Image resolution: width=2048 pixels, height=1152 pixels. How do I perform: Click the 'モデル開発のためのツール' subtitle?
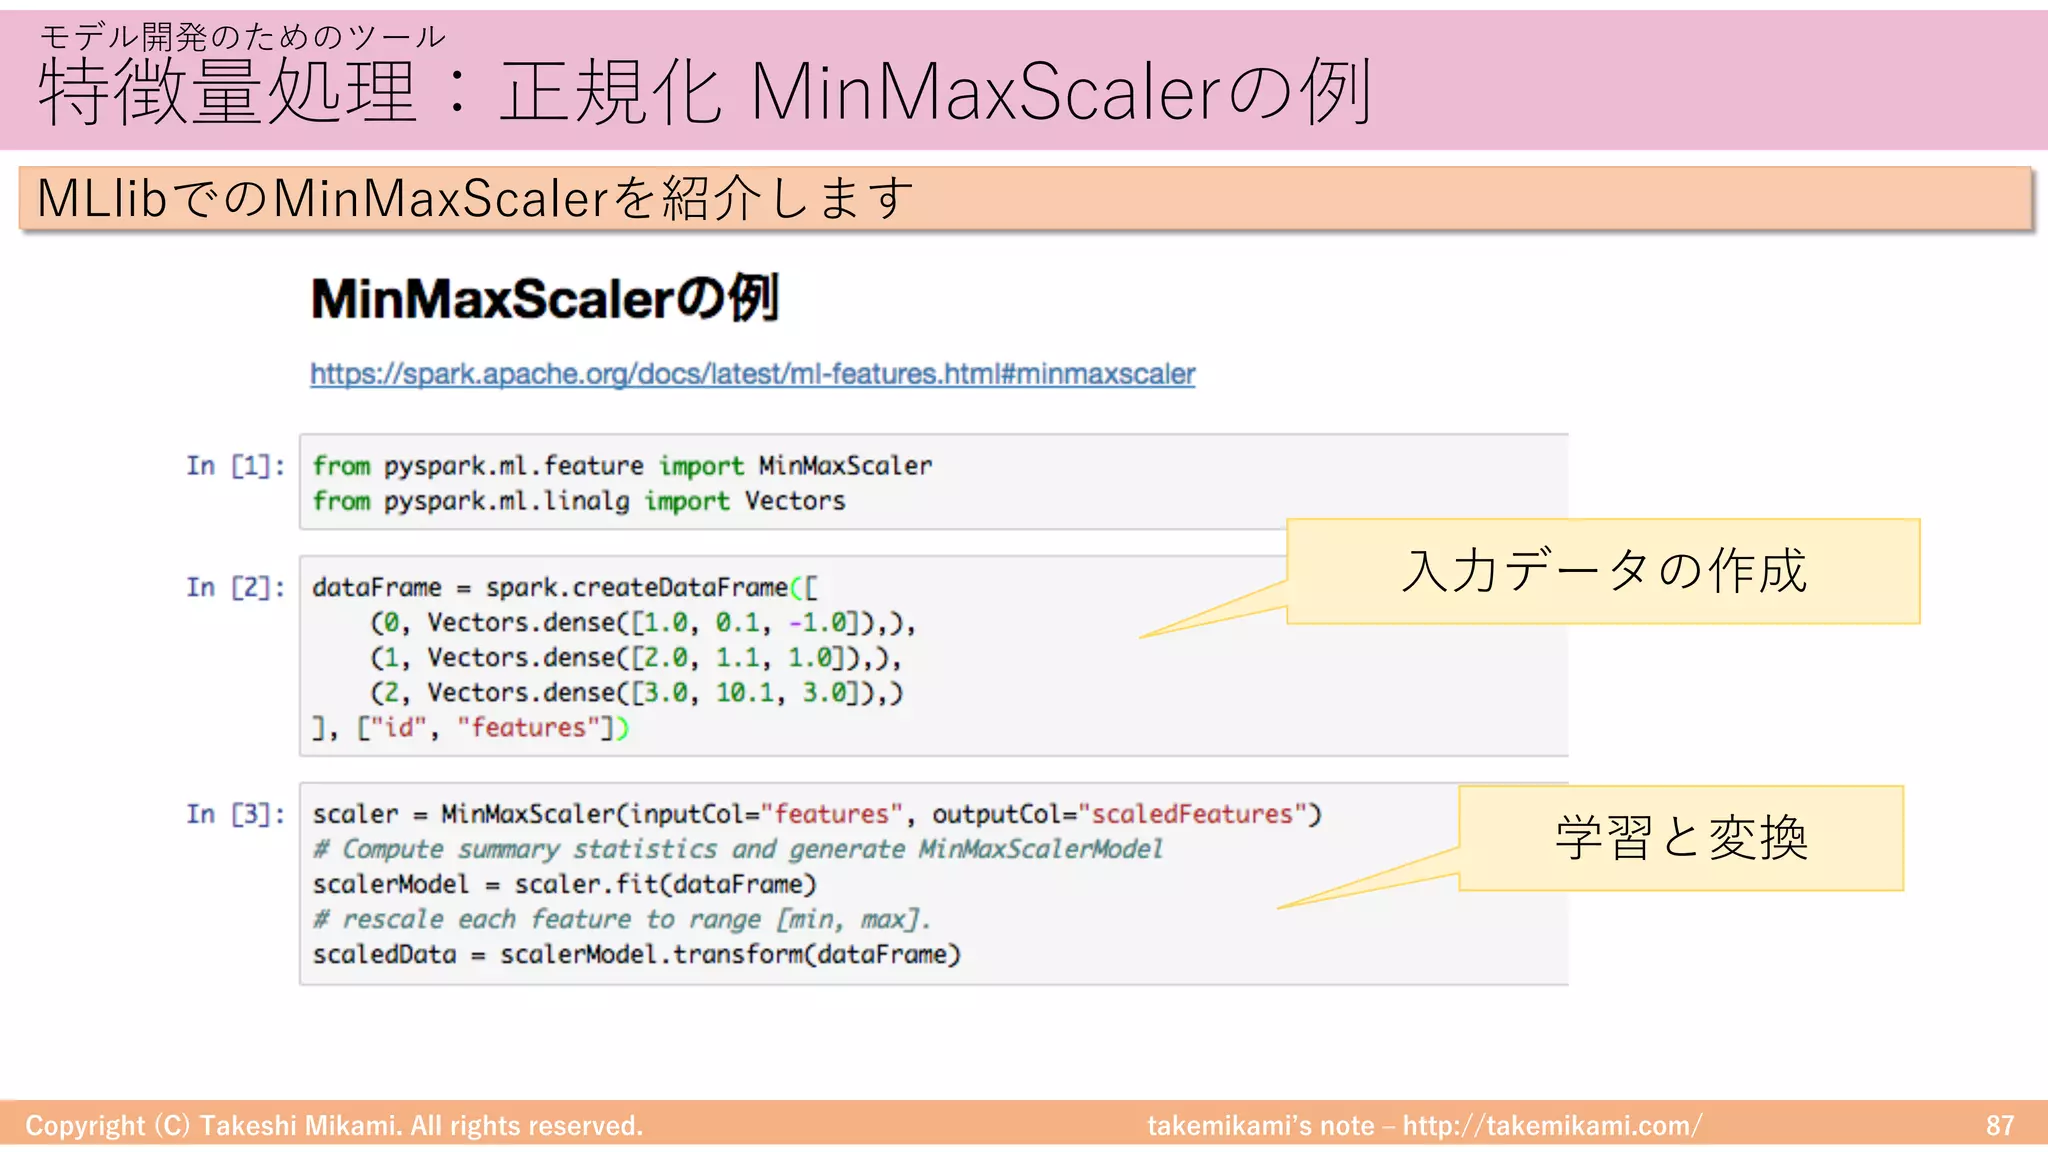242,37
